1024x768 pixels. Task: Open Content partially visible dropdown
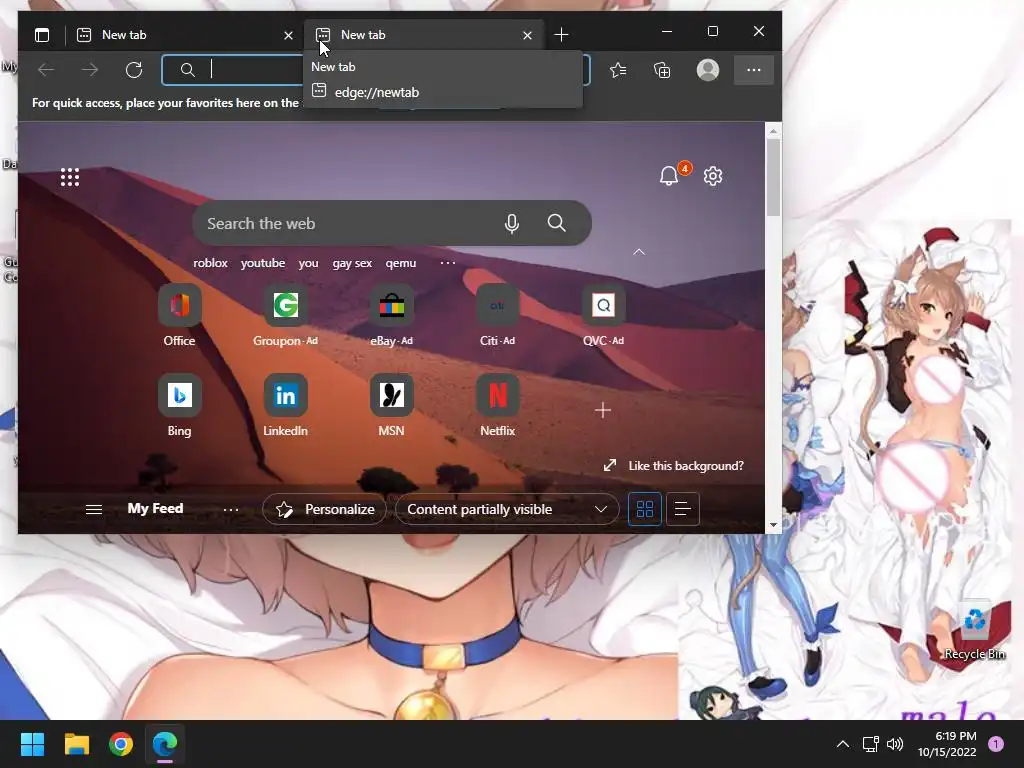coord(507,509)
